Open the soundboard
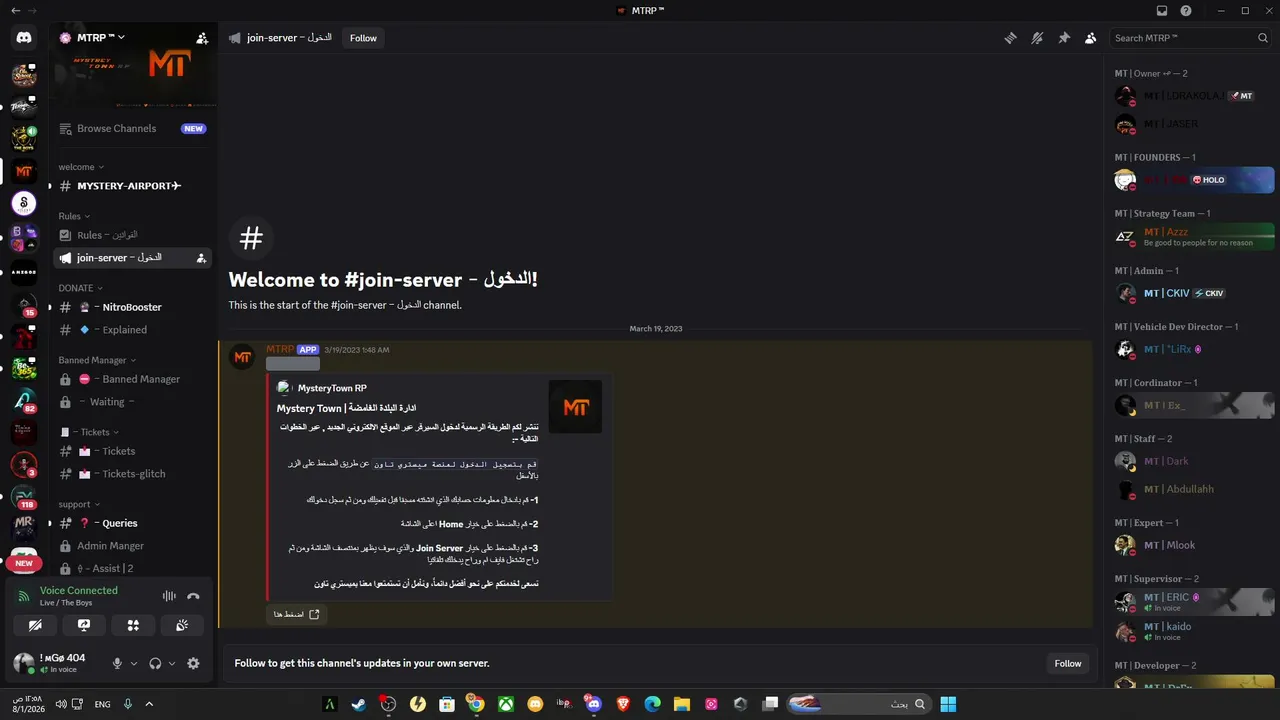 click(x=182, y=625)
